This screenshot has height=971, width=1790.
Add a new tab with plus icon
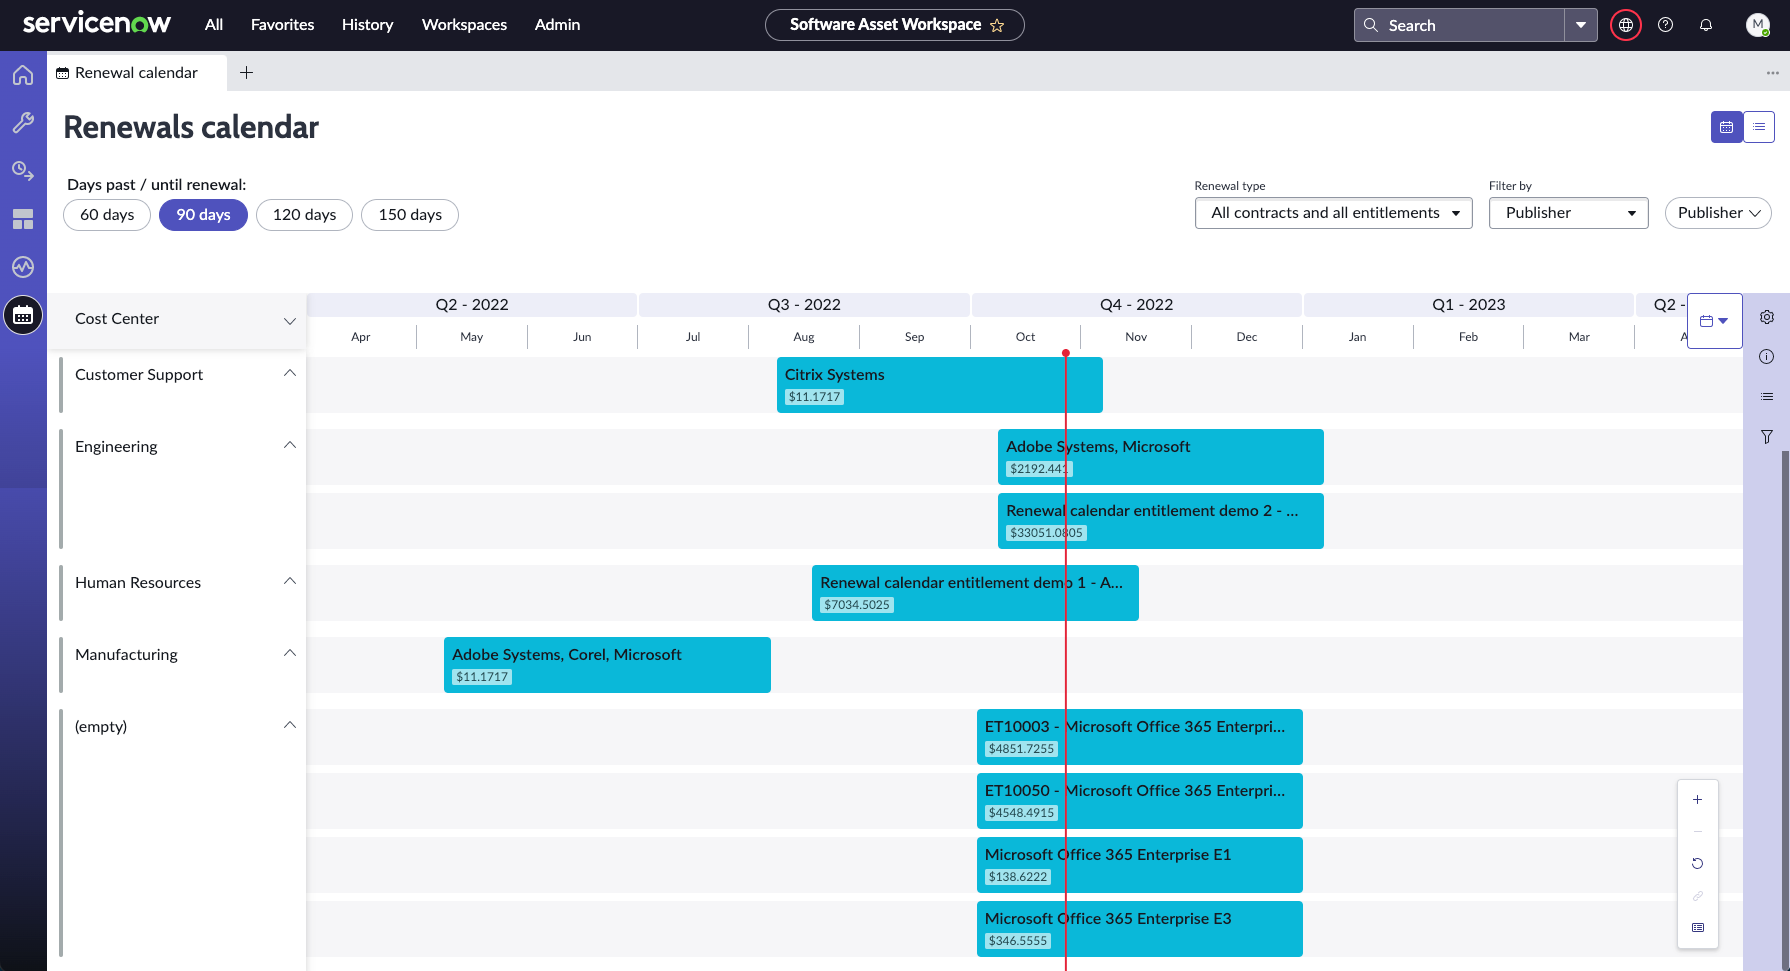click(x=246, y=72)
